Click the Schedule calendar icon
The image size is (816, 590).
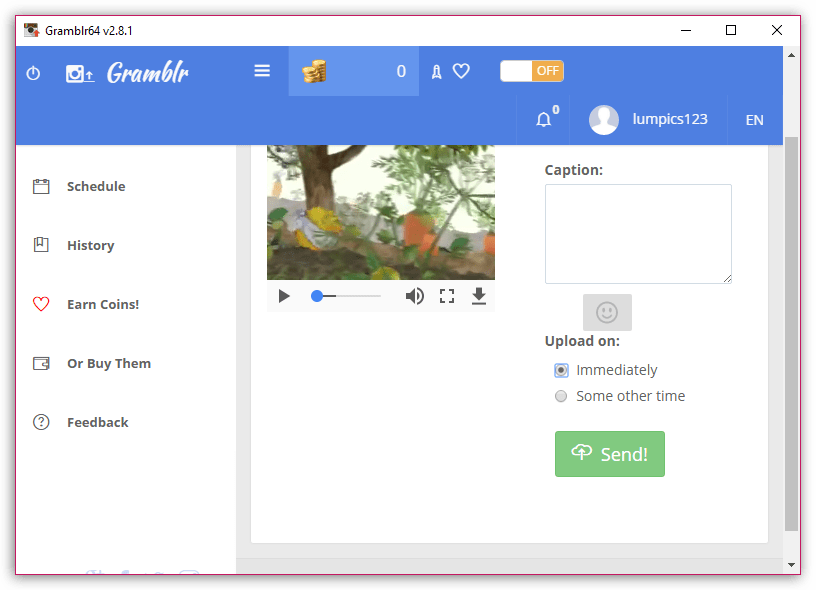(x=41, y=186)
